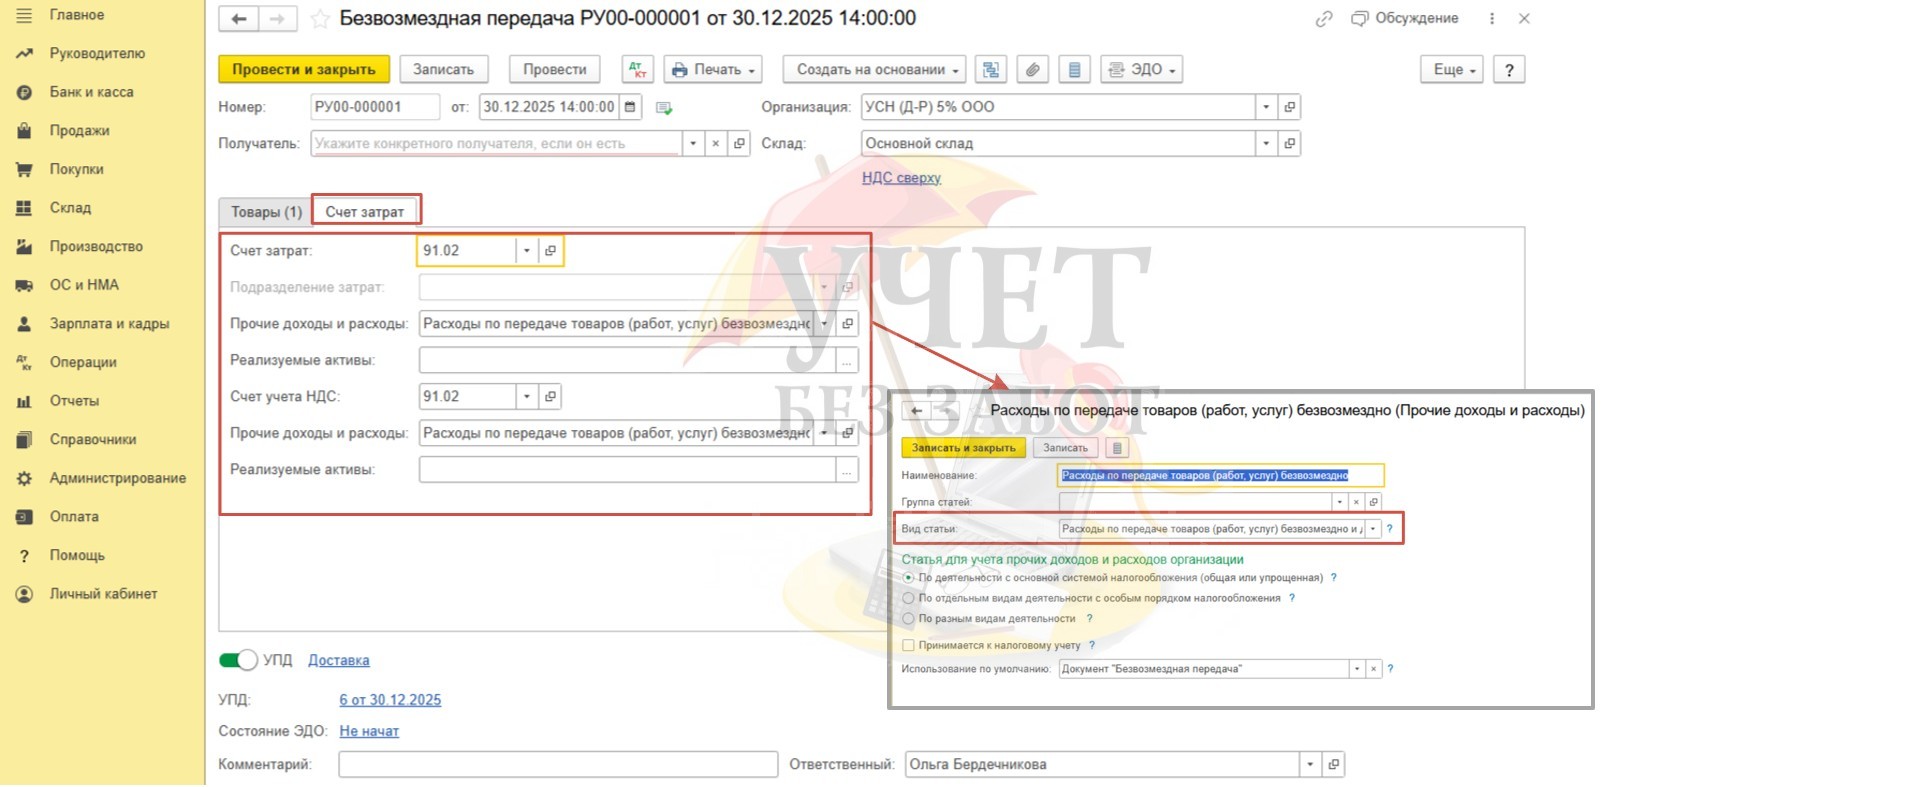The height and width of the screenshot is (787, 1920).
Task: Switch to the Счет затрат tab
Action: [x=365, y=212]
